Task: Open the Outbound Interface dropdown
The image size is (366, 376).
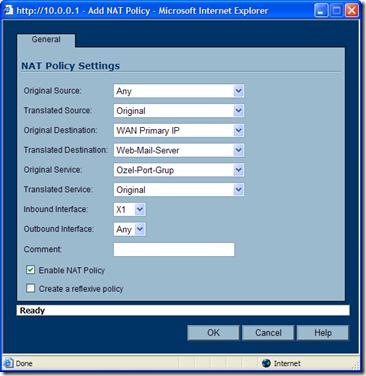Action: pos(129,229)
